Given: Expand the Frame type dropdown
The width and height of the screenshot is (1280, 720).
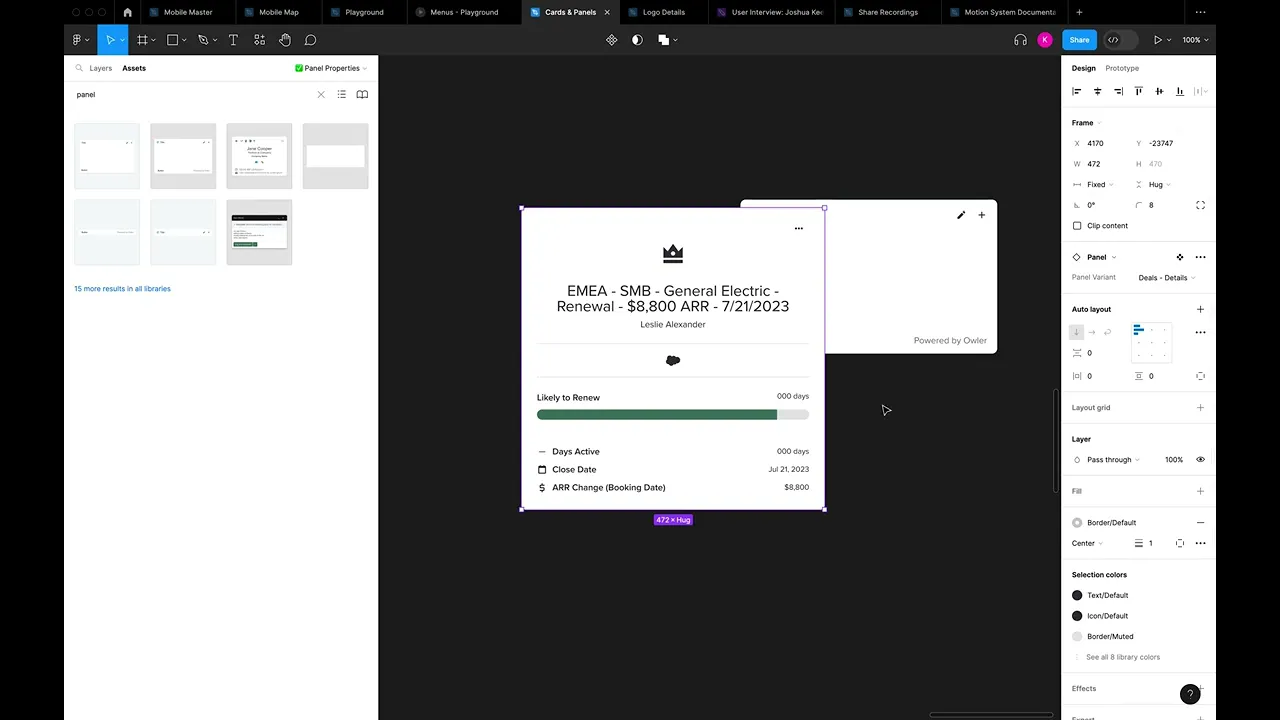Looking at the screenshot, I should point(1086,123).
